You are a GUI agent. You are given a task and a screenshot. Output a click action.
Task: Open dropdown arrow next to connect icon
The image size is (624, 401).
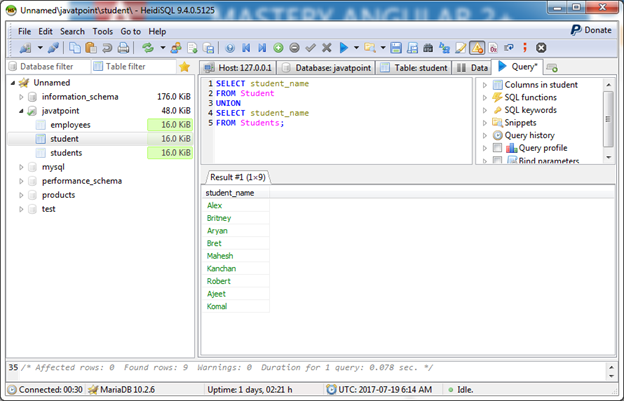pyautogui.click(x=40, y=48)
